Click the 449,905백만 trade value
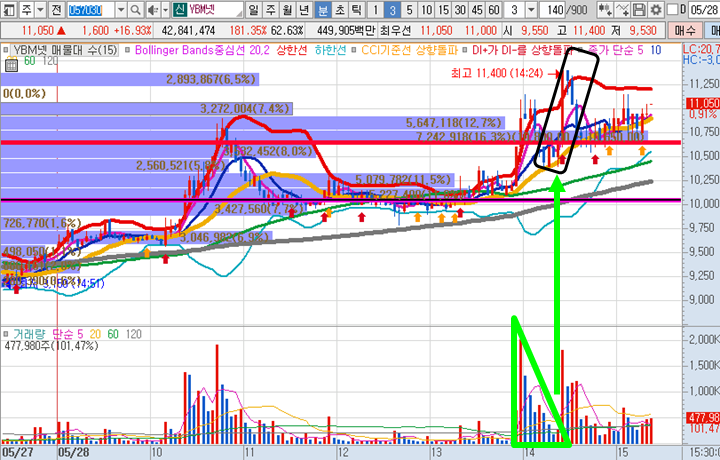The image size is (720, 460). pos(346,31)
